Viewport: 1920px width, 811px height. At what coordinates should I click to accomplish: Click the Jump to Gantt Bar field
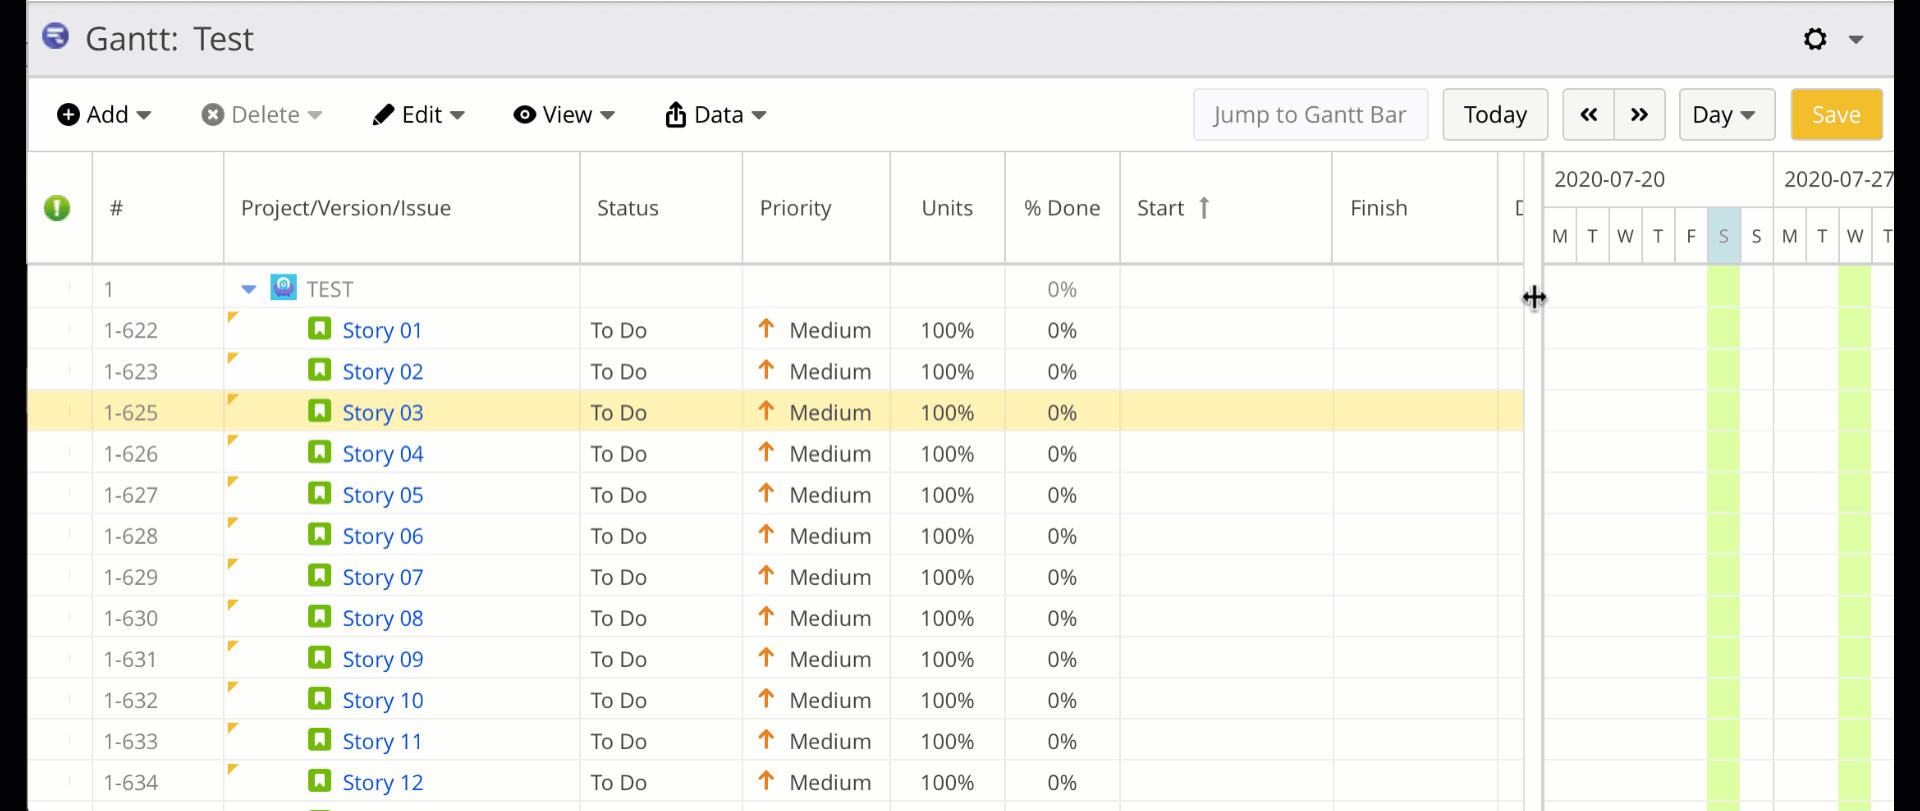(1310, 115)
